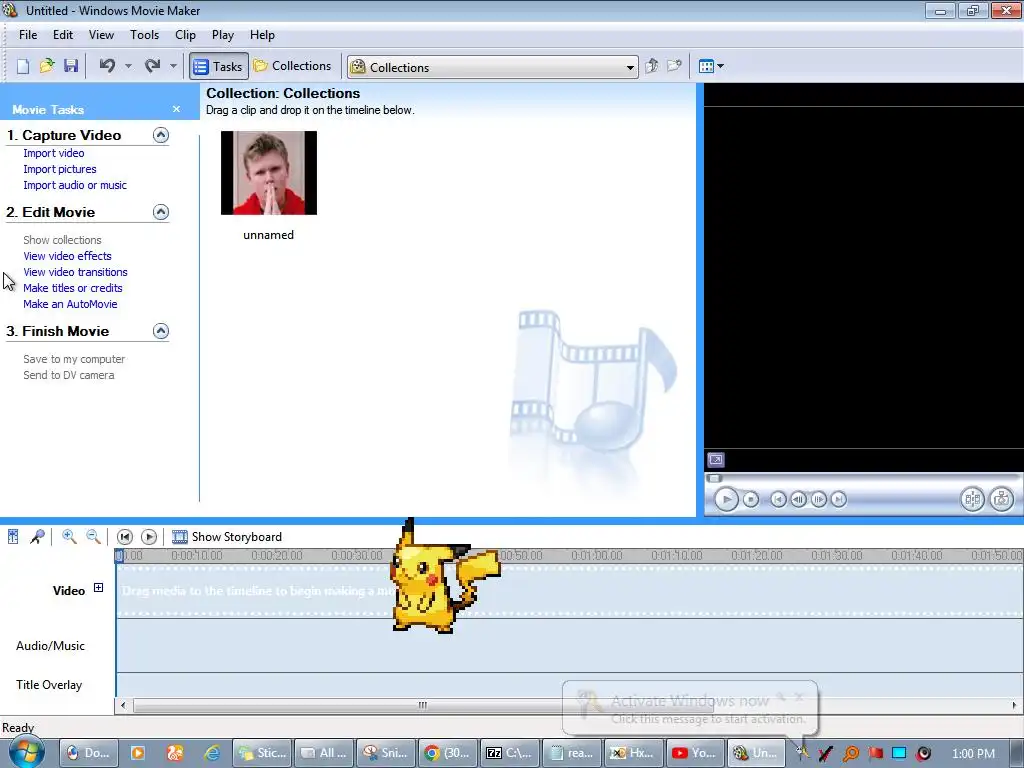The height and width of the screenshot is (768, 1024).
Task: Step to the next frame
Action: (x=818, y=500)
